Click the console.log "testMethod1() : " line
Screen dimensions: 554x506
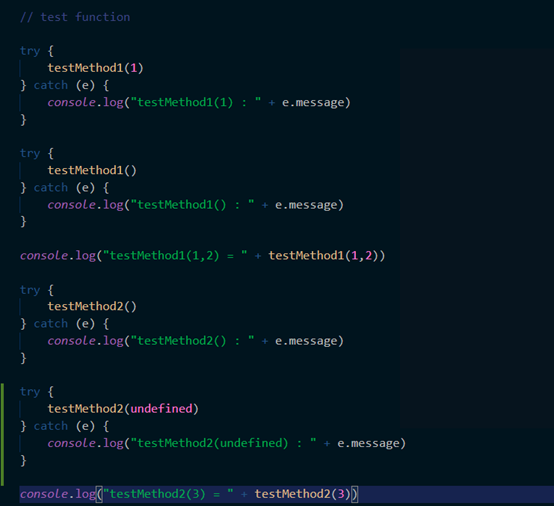195,205
